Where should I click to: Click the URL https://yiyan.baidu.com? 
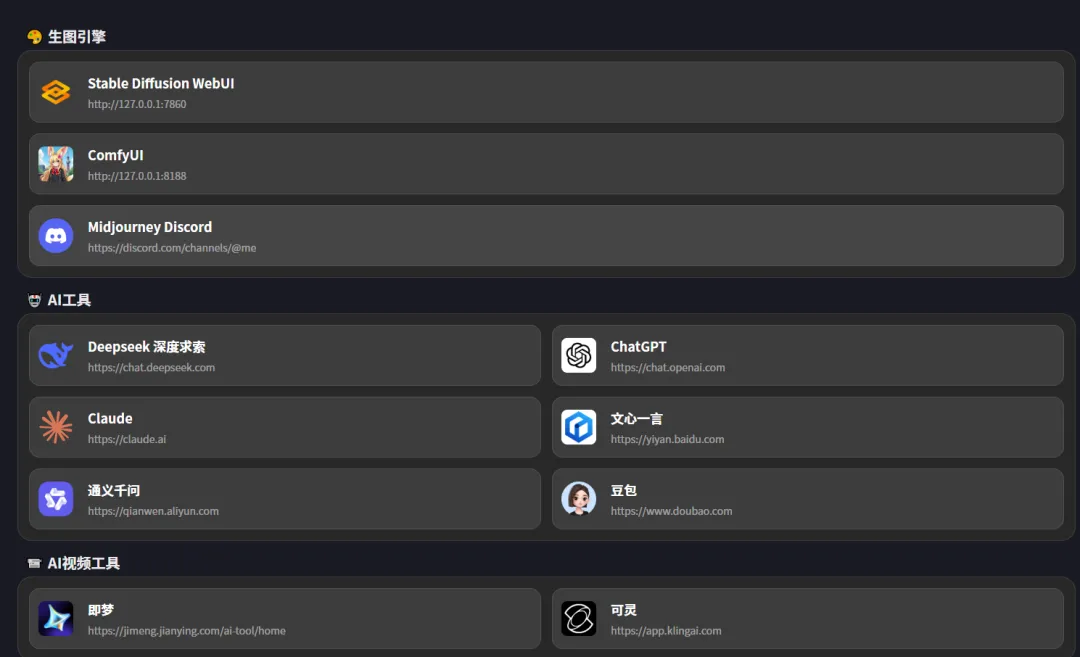[667, 439]
